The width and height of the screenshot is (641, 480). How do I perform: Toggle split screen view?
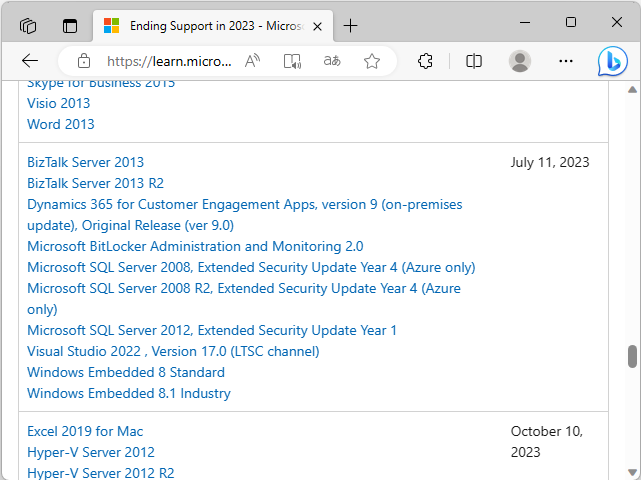[474, 61]
